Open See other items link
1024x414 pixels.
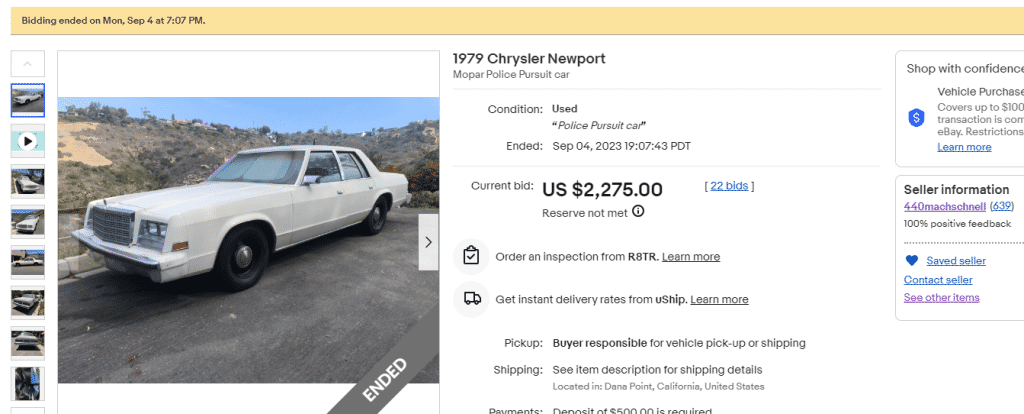[941, 298]
